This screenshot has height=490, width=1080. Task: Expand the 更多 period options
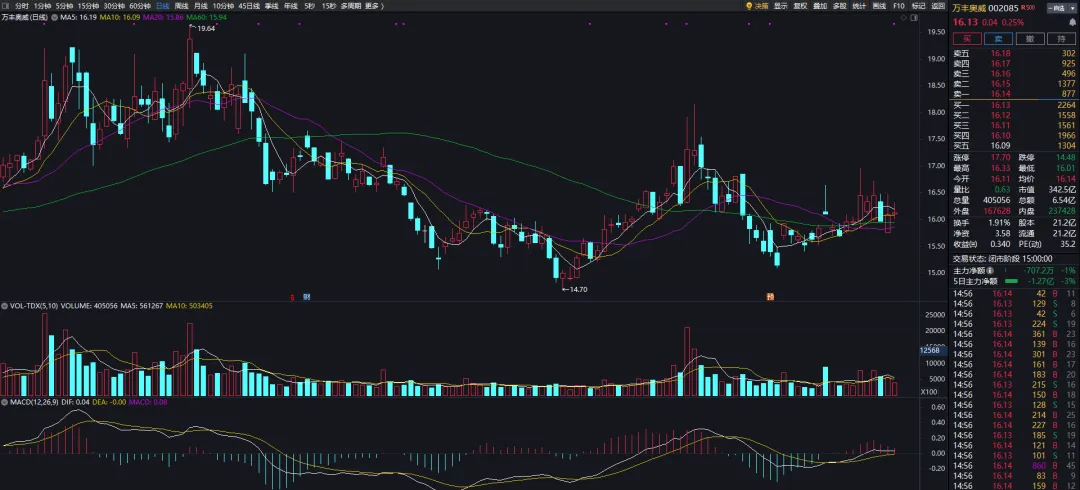pos(374,6)
